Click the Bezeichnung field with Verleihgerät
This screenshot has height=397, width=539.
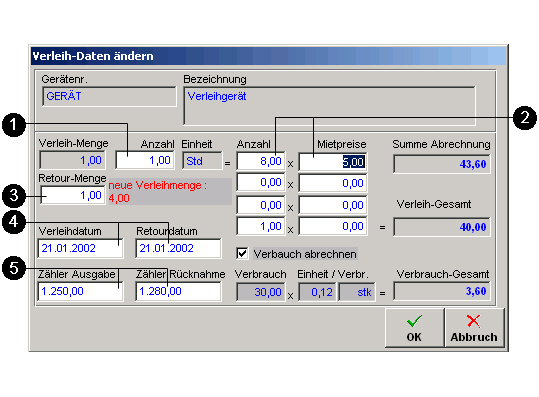pos(329,106)
